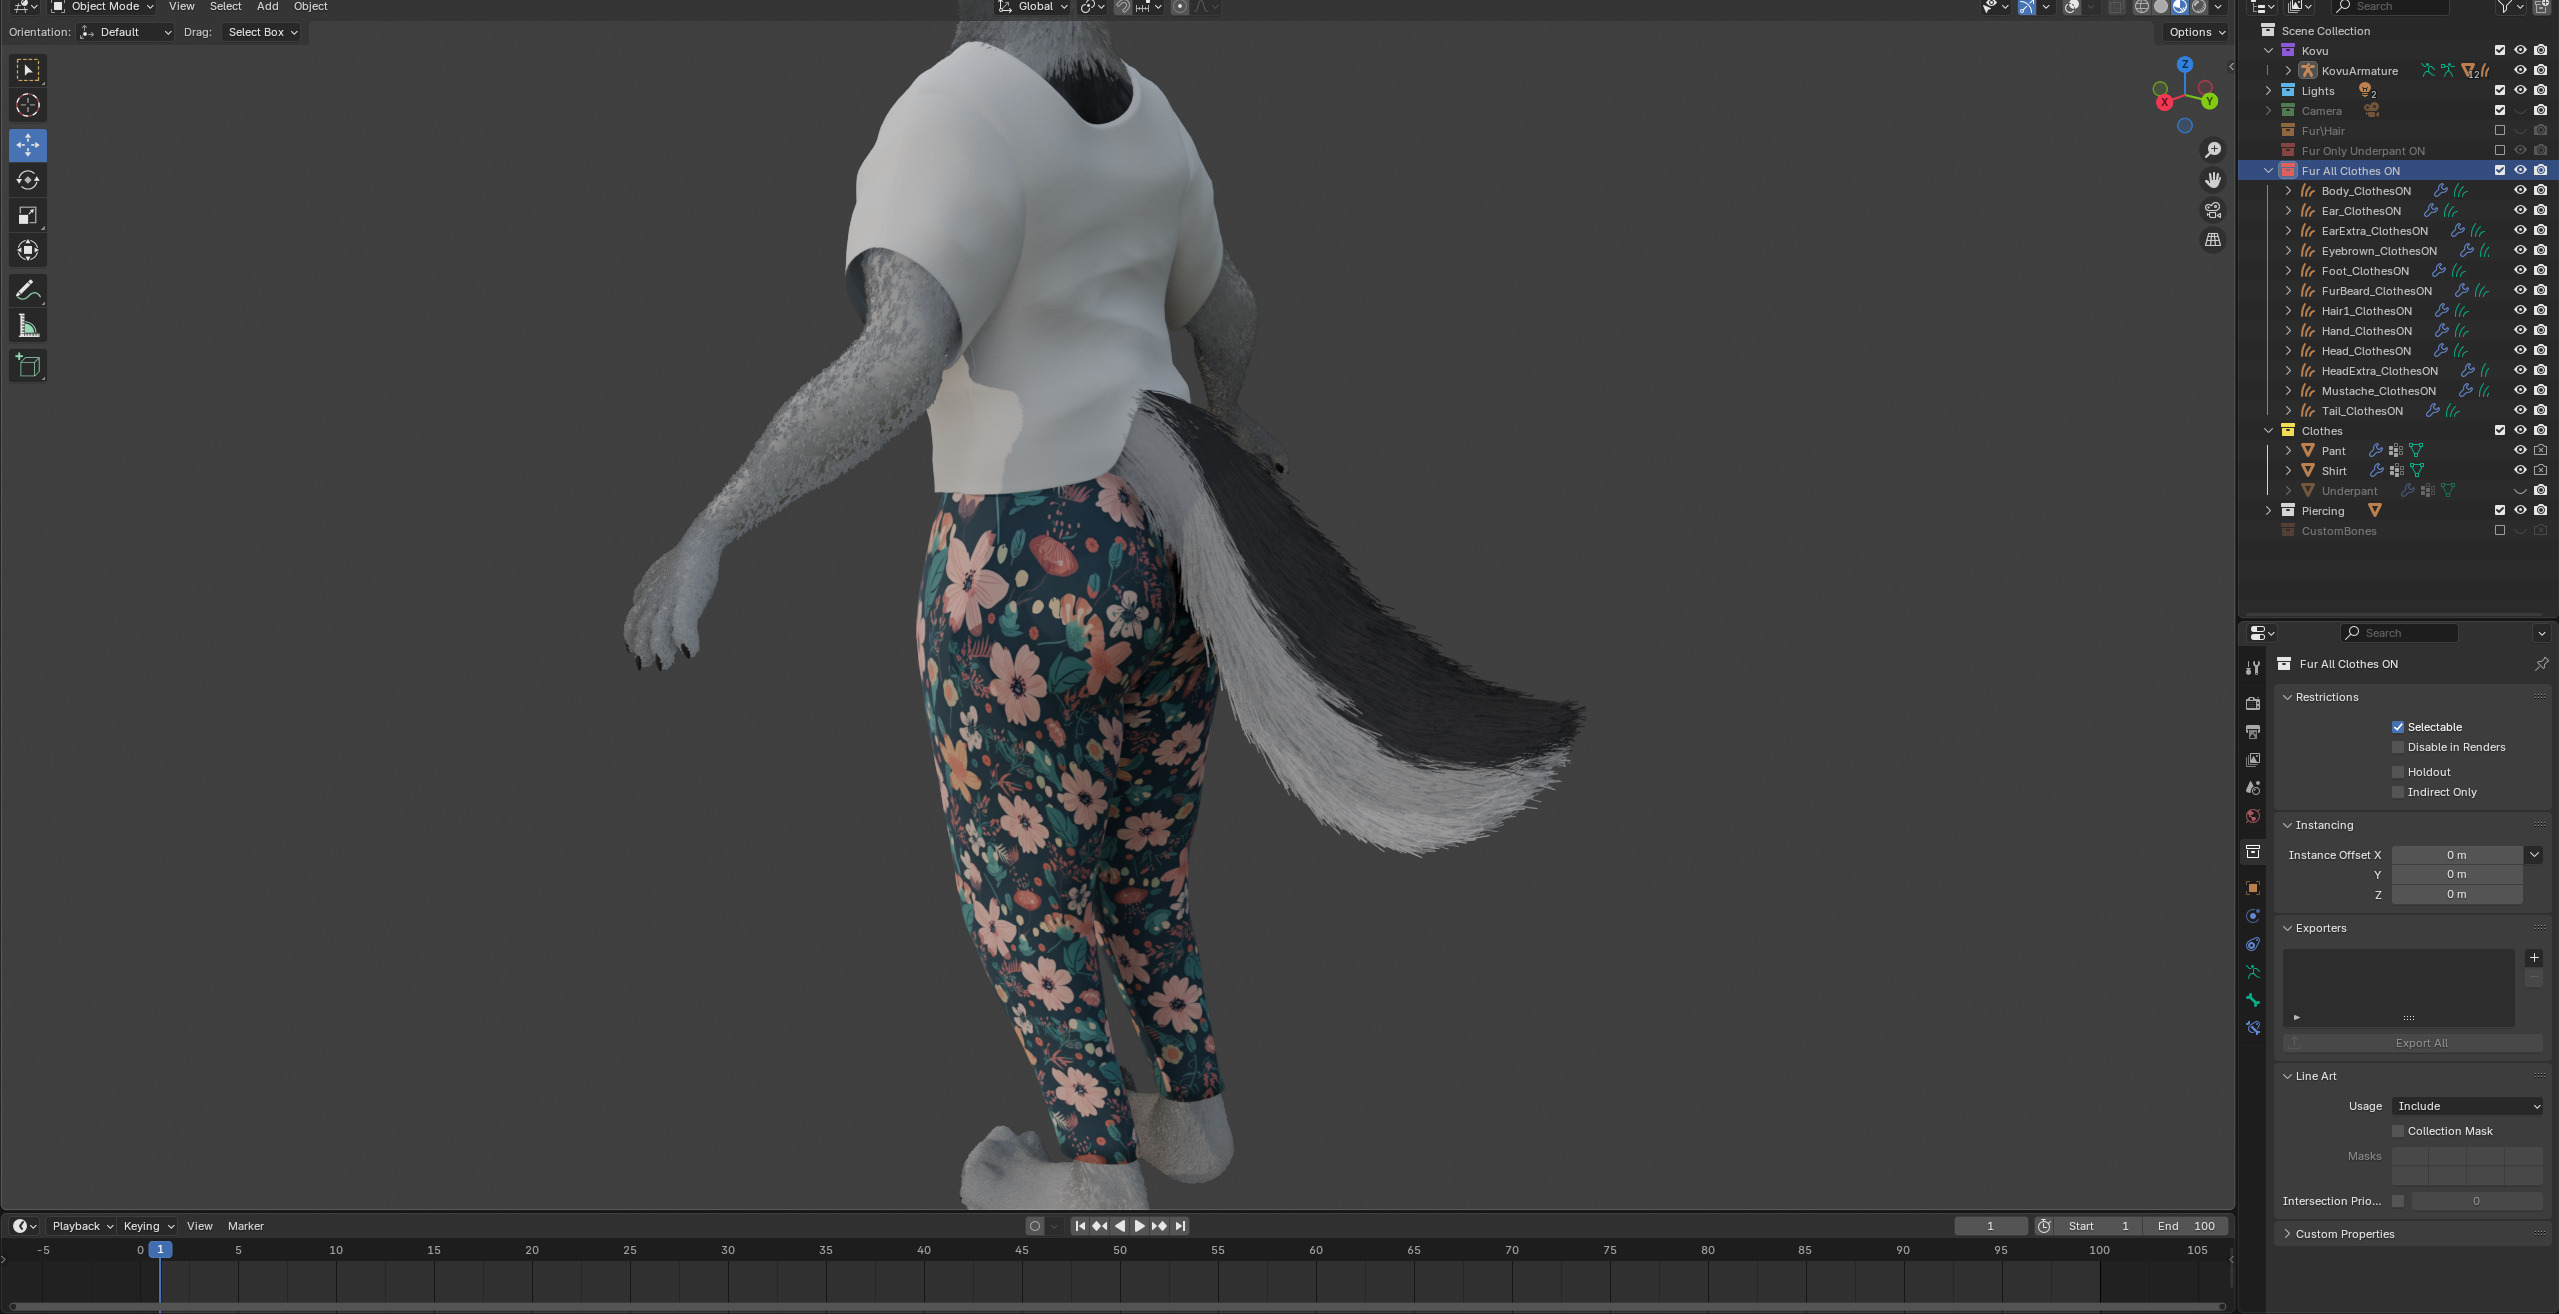The width and height of the screenshot is (2559, 1314).
Task: Expand the KovuArmature tree item
Action: click(2287, 71)
